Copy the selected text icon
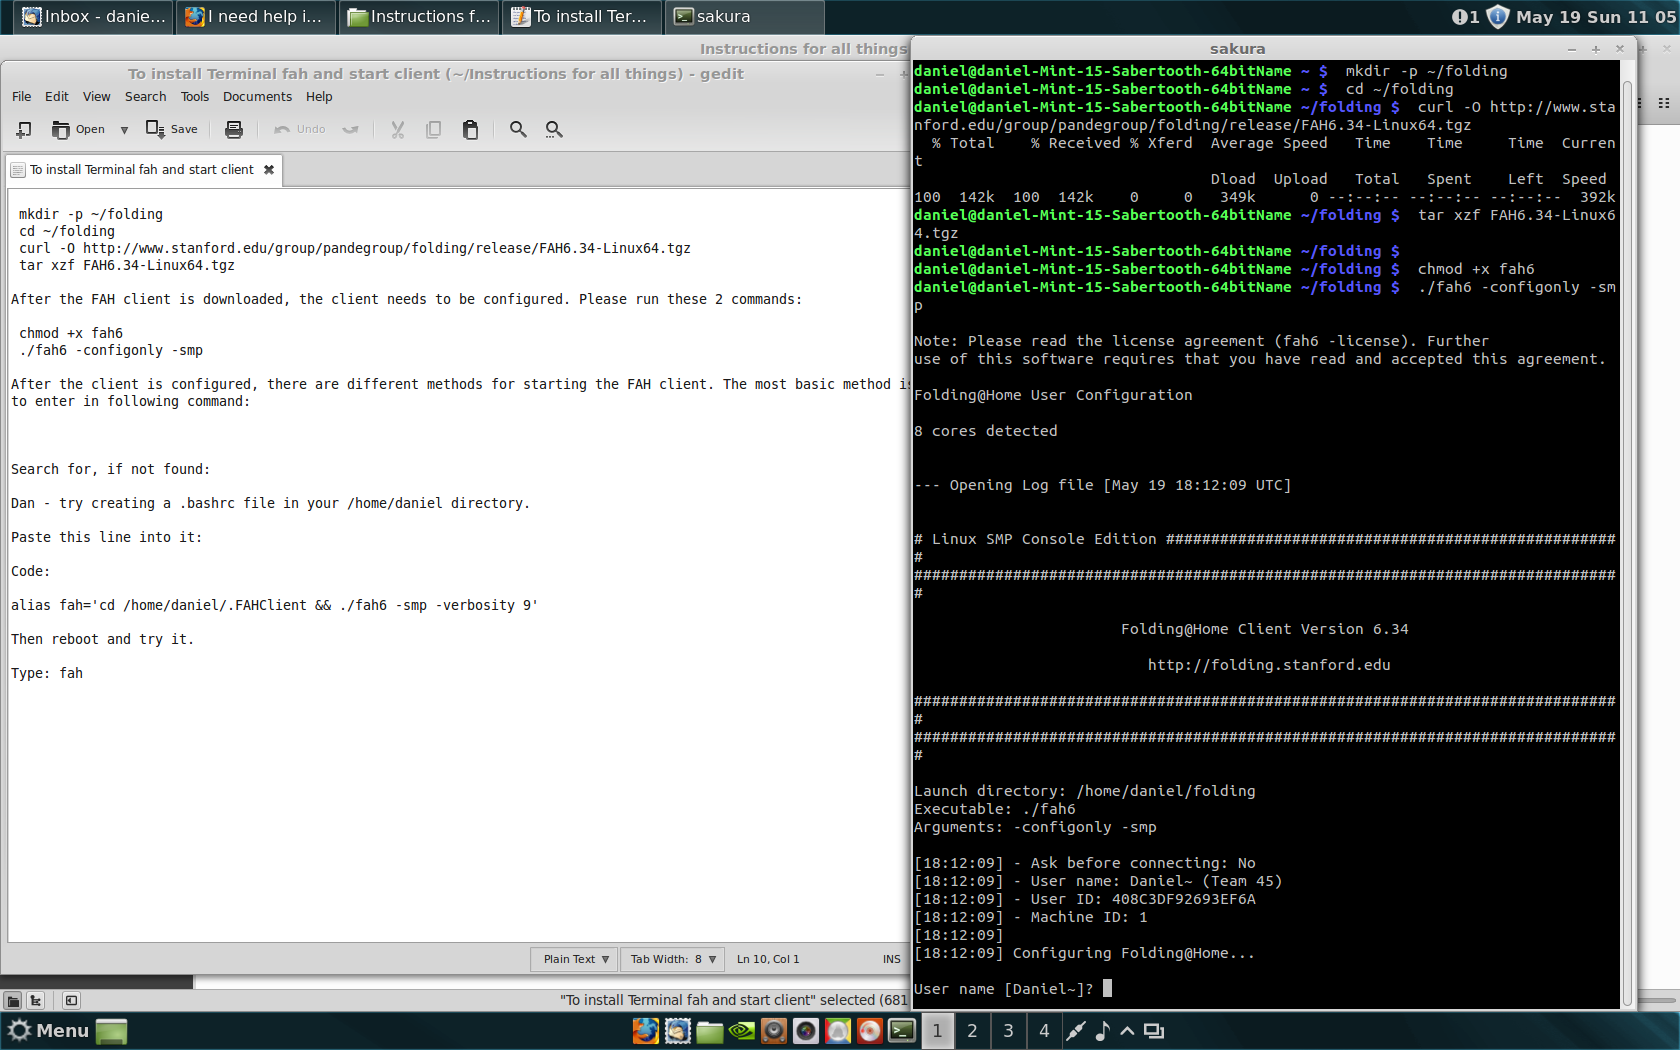The width and height of the screenshot is (1680, 1050). click(434, 129)
